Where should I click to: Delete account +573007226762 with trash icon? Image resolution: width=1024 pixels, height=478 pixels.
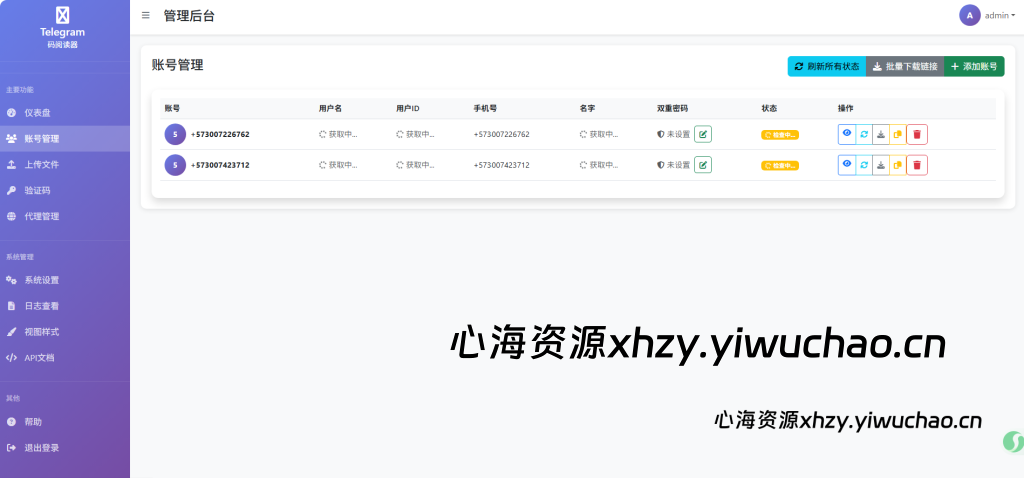[x=917, y=134]
